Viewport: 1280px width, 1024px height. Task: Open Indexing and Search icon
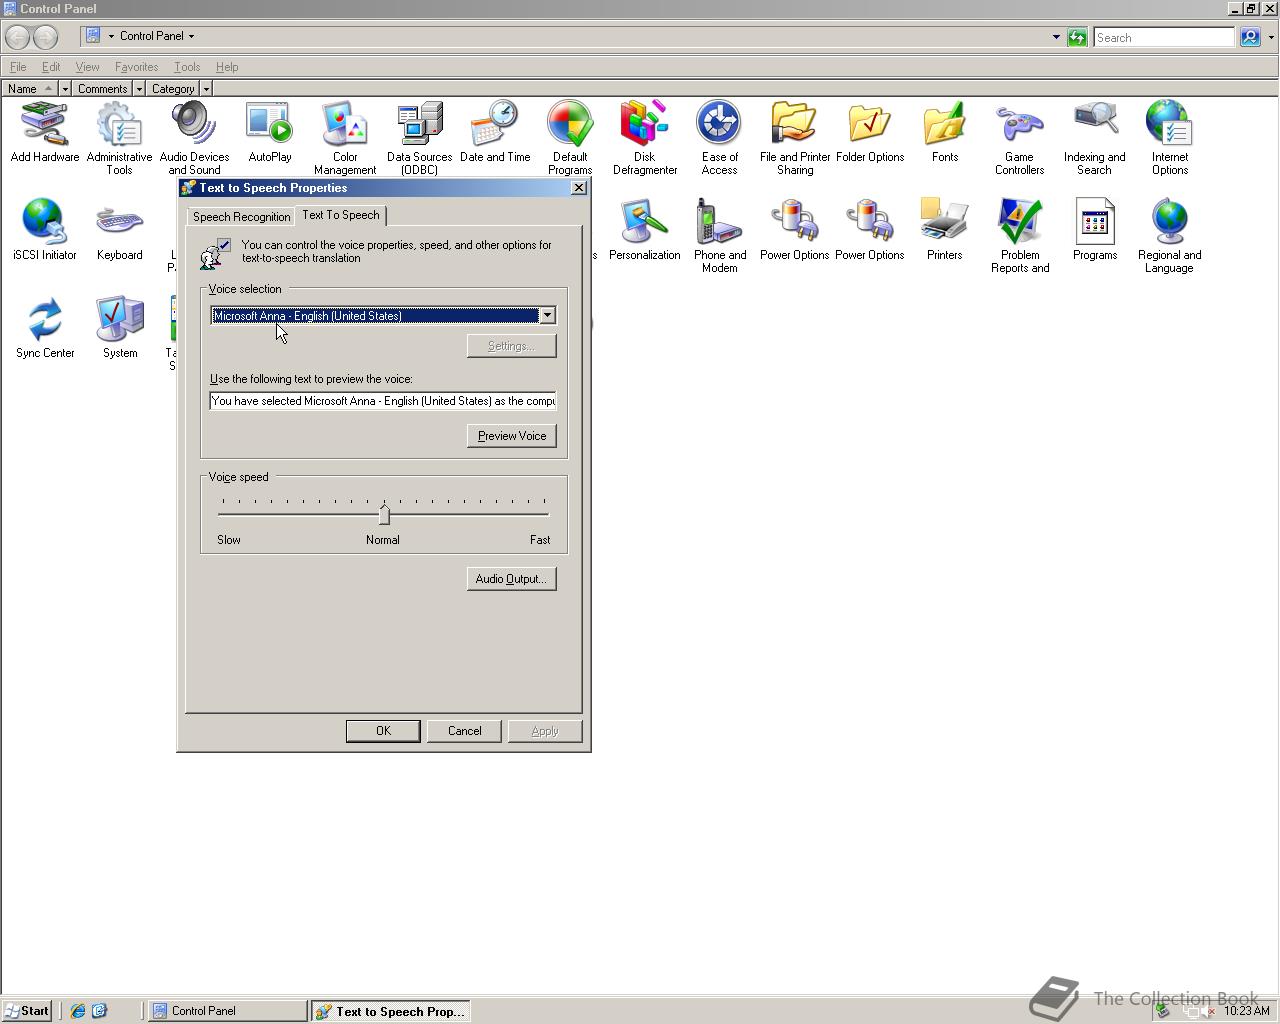pyautogui.click(x=1095, y=138)
